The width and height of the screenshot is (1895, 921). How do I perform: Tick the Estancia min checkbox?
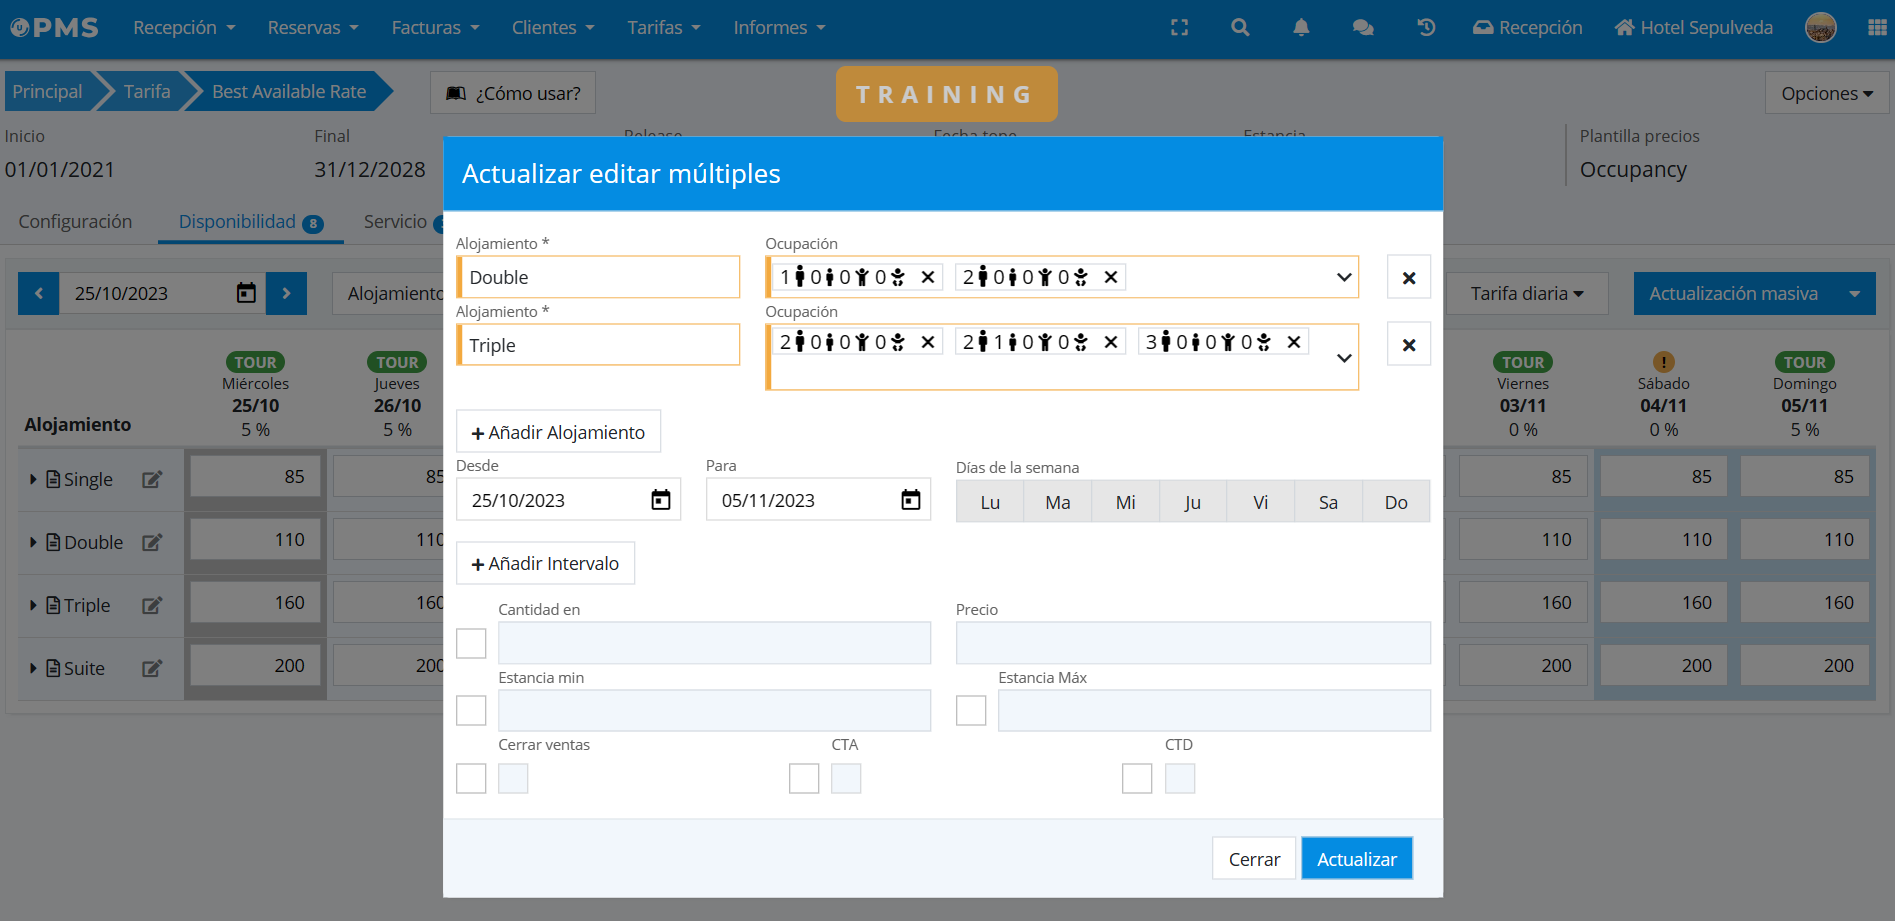[x=471, y=711]
